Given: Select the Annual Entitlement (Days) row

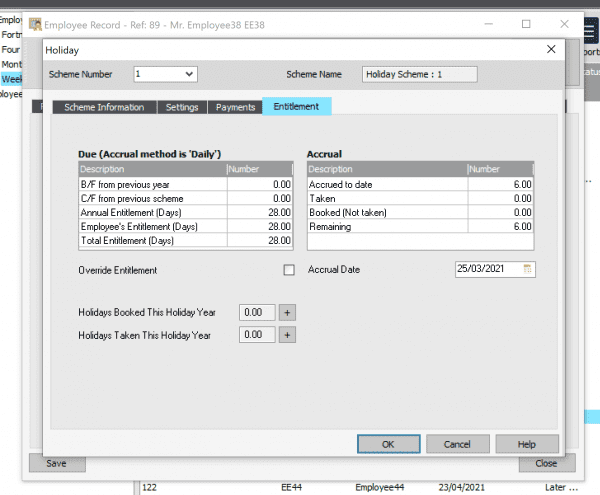Looking at the screenshot, I should pos(186,212).
